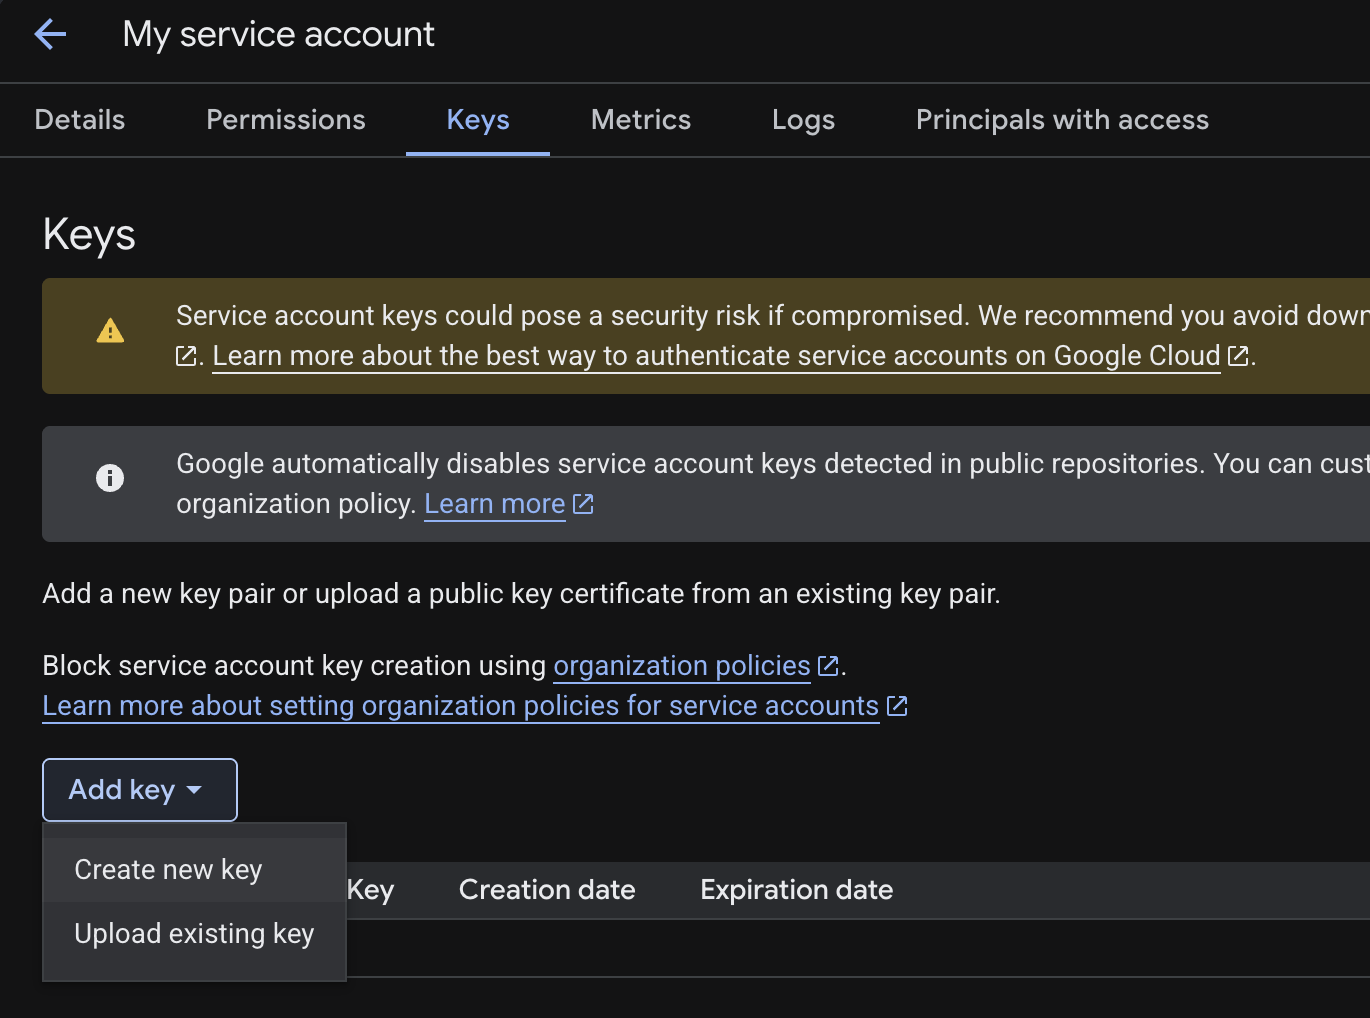Image resolution: width=1370 pixels, height=1018 pixels.
Task: Open the organization policies link
Action: tap(682, 666)
